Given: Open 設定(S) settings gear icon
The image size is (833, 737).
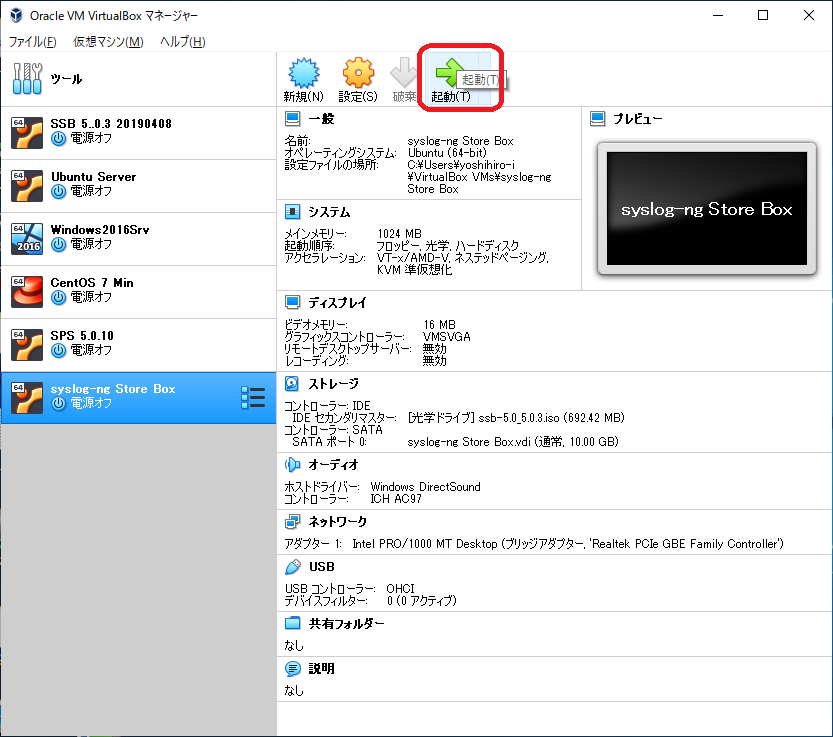Looking at the screenshot, I should tap(358, 73).
